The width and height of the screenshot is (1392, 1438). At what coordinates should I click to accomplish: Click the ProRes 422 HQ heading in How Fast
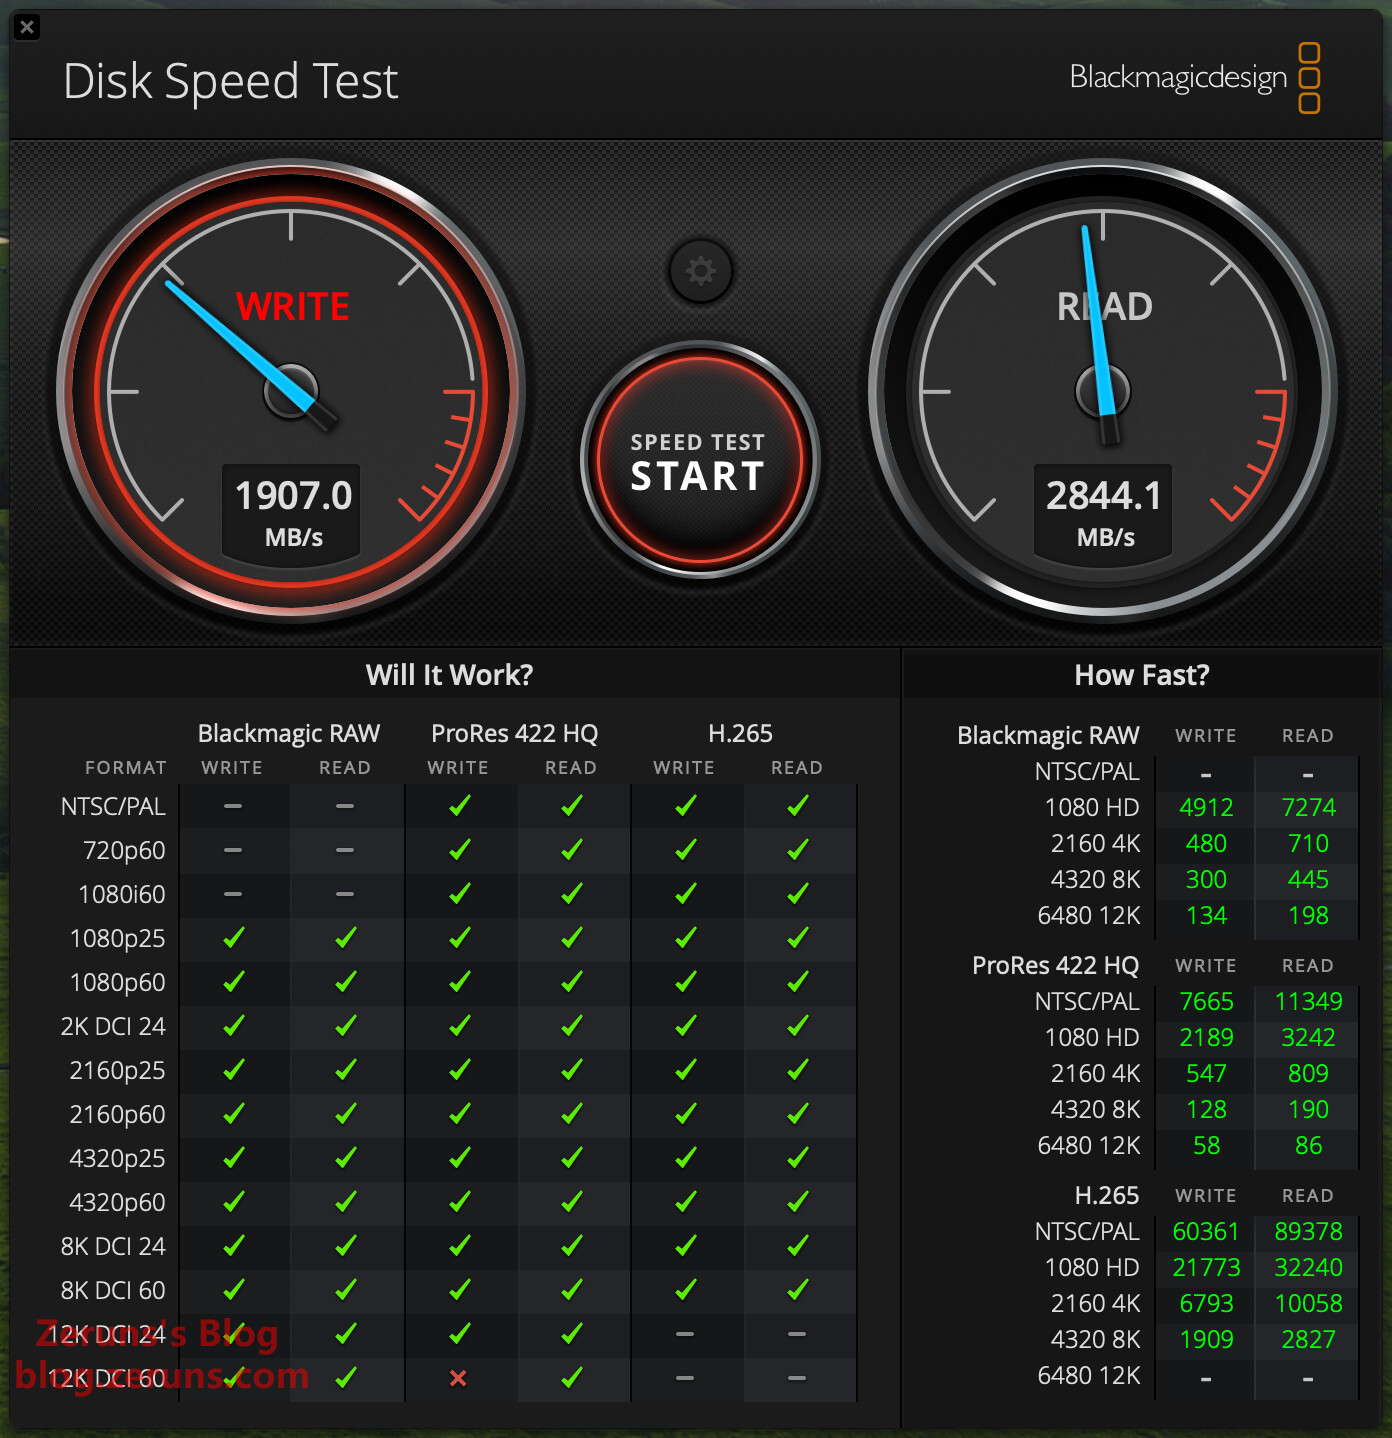pos(1055,965)
